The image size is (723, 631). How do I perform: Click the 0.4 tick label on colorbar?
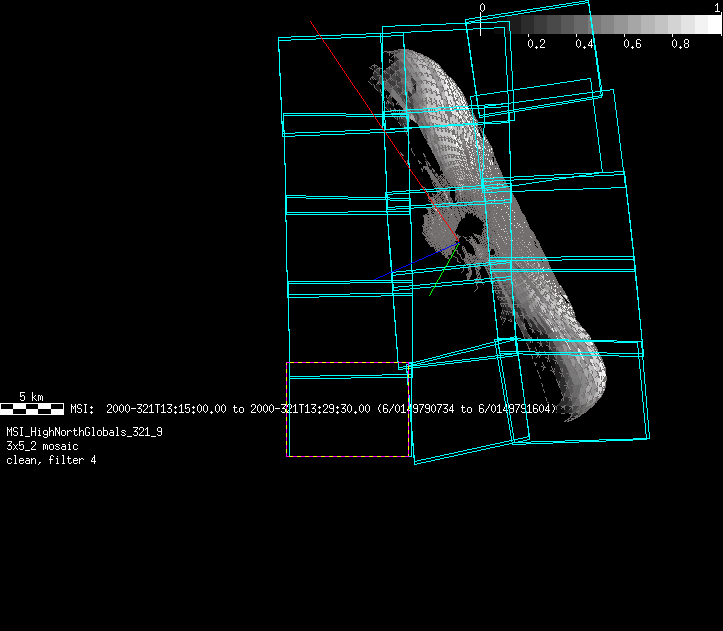pos(584,44)
